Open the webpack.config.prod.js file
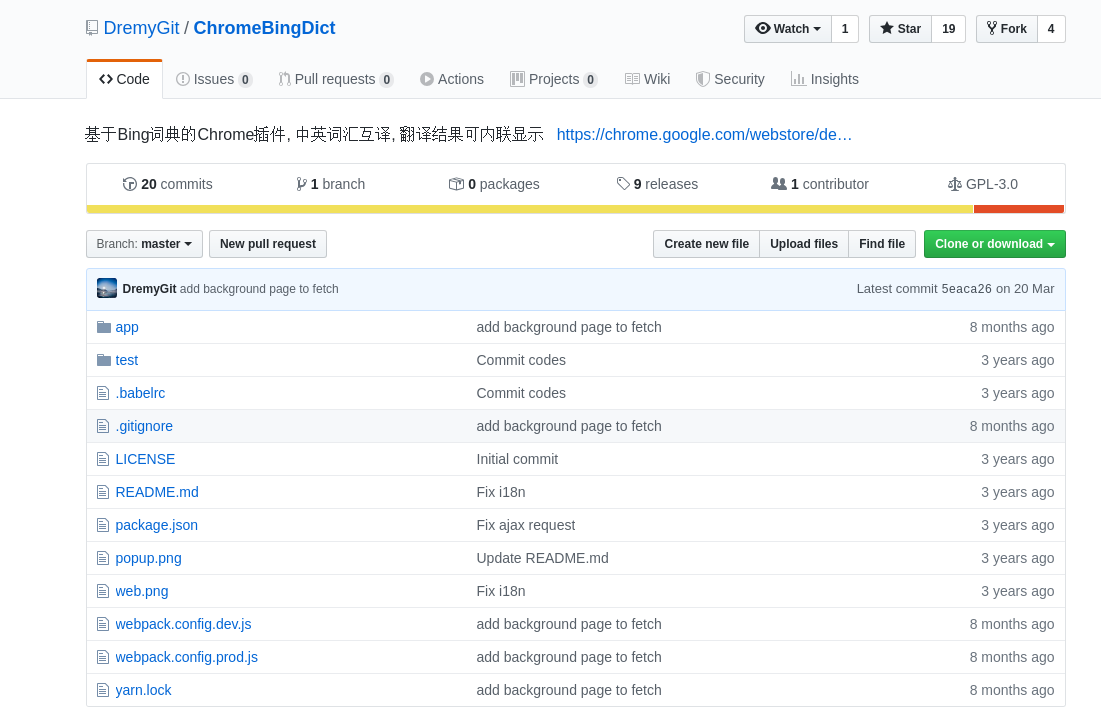Screen dimensions: 1101x715 point(187,657)
